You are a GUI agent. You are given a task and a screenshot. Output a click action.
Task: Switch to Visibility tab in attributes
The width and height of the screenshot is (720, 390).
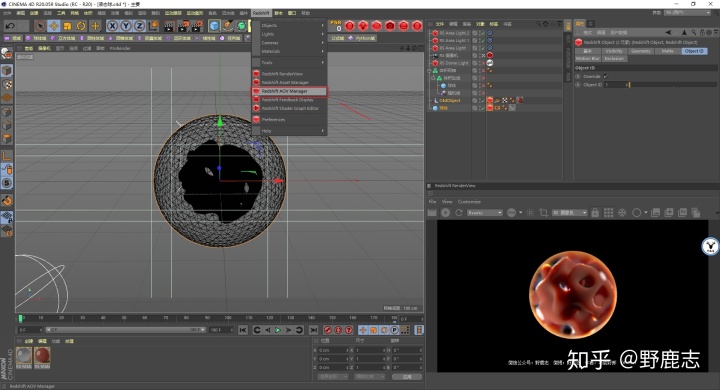tap(614, 51)
